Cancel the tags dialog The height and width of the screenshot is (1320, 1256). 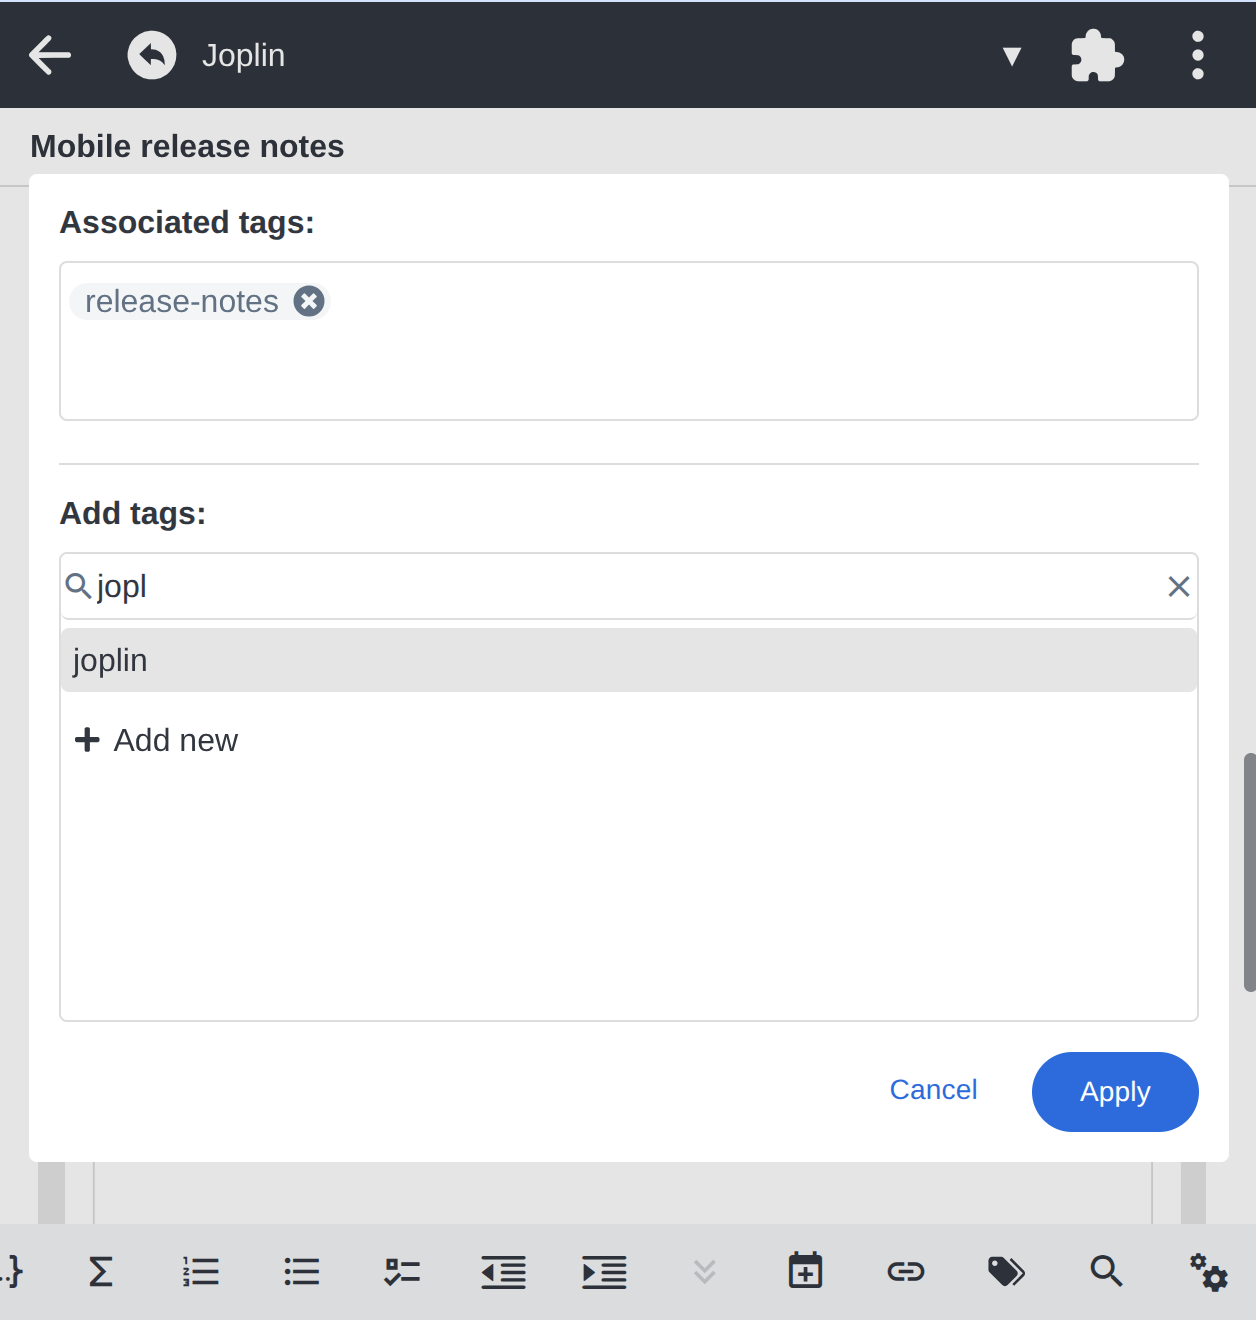click(933, 1090)
